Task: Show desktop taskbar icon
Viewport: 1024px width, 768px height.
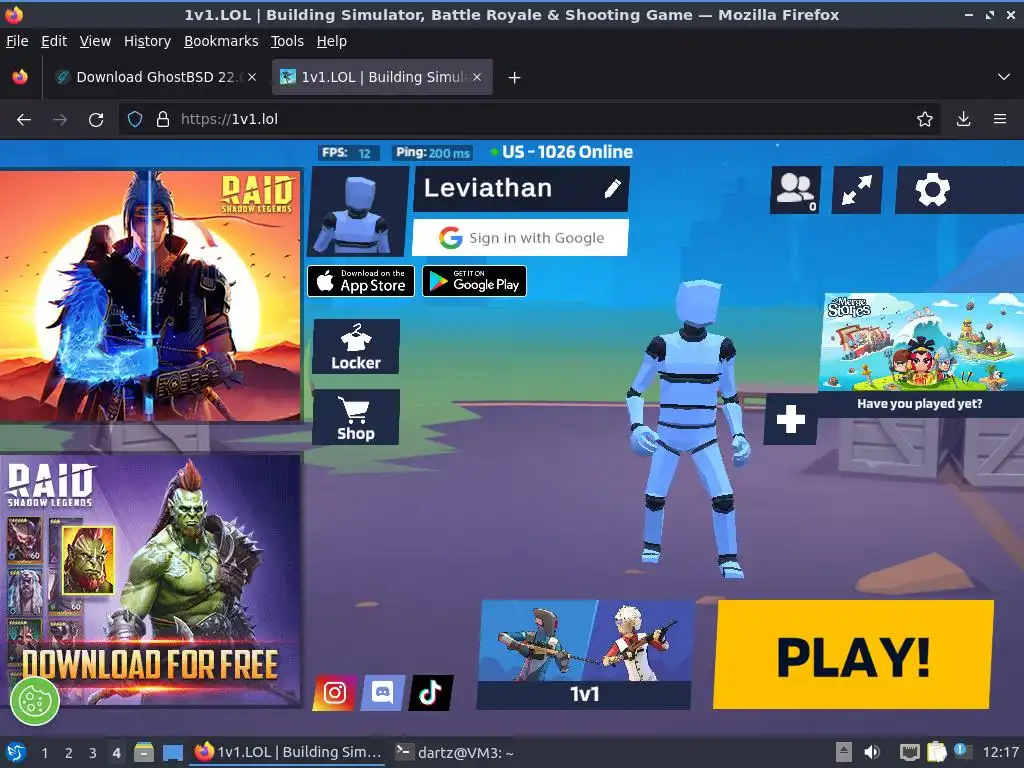Action: point(172,753)
